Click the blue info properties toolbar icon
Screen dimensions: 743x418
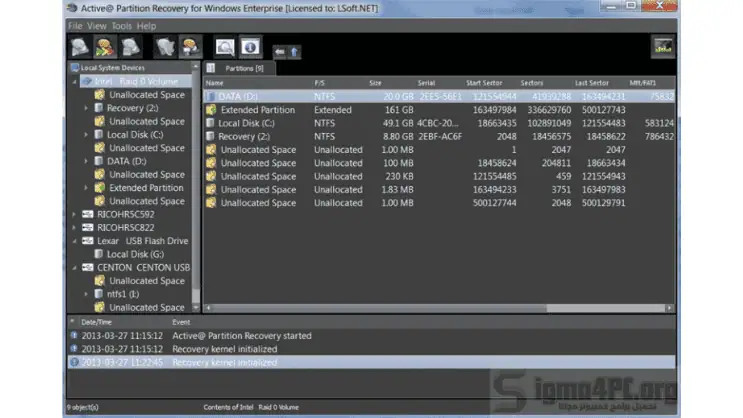(x=249, y=47)
